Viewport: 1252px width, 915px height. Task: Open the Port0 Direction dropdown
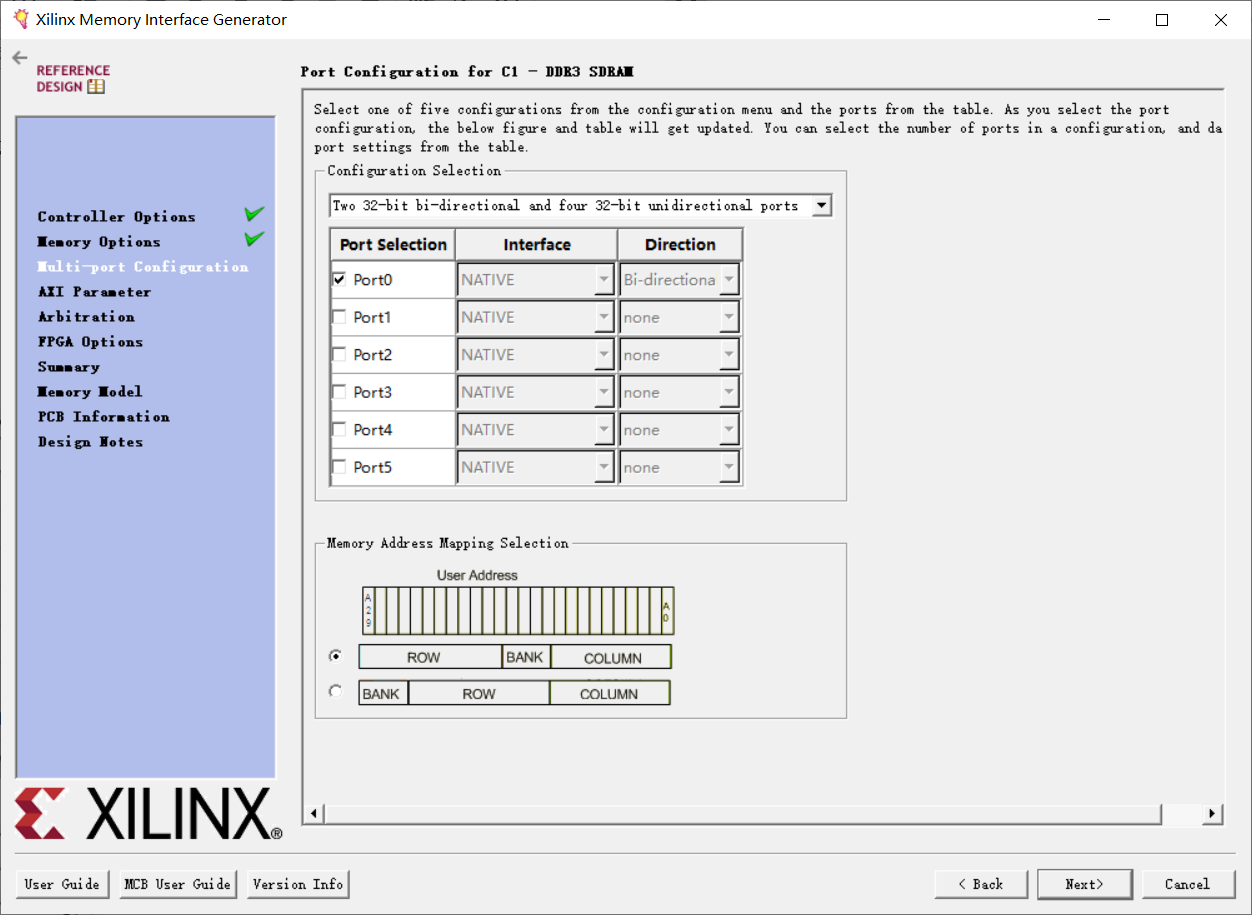click(x=679, y=280)
